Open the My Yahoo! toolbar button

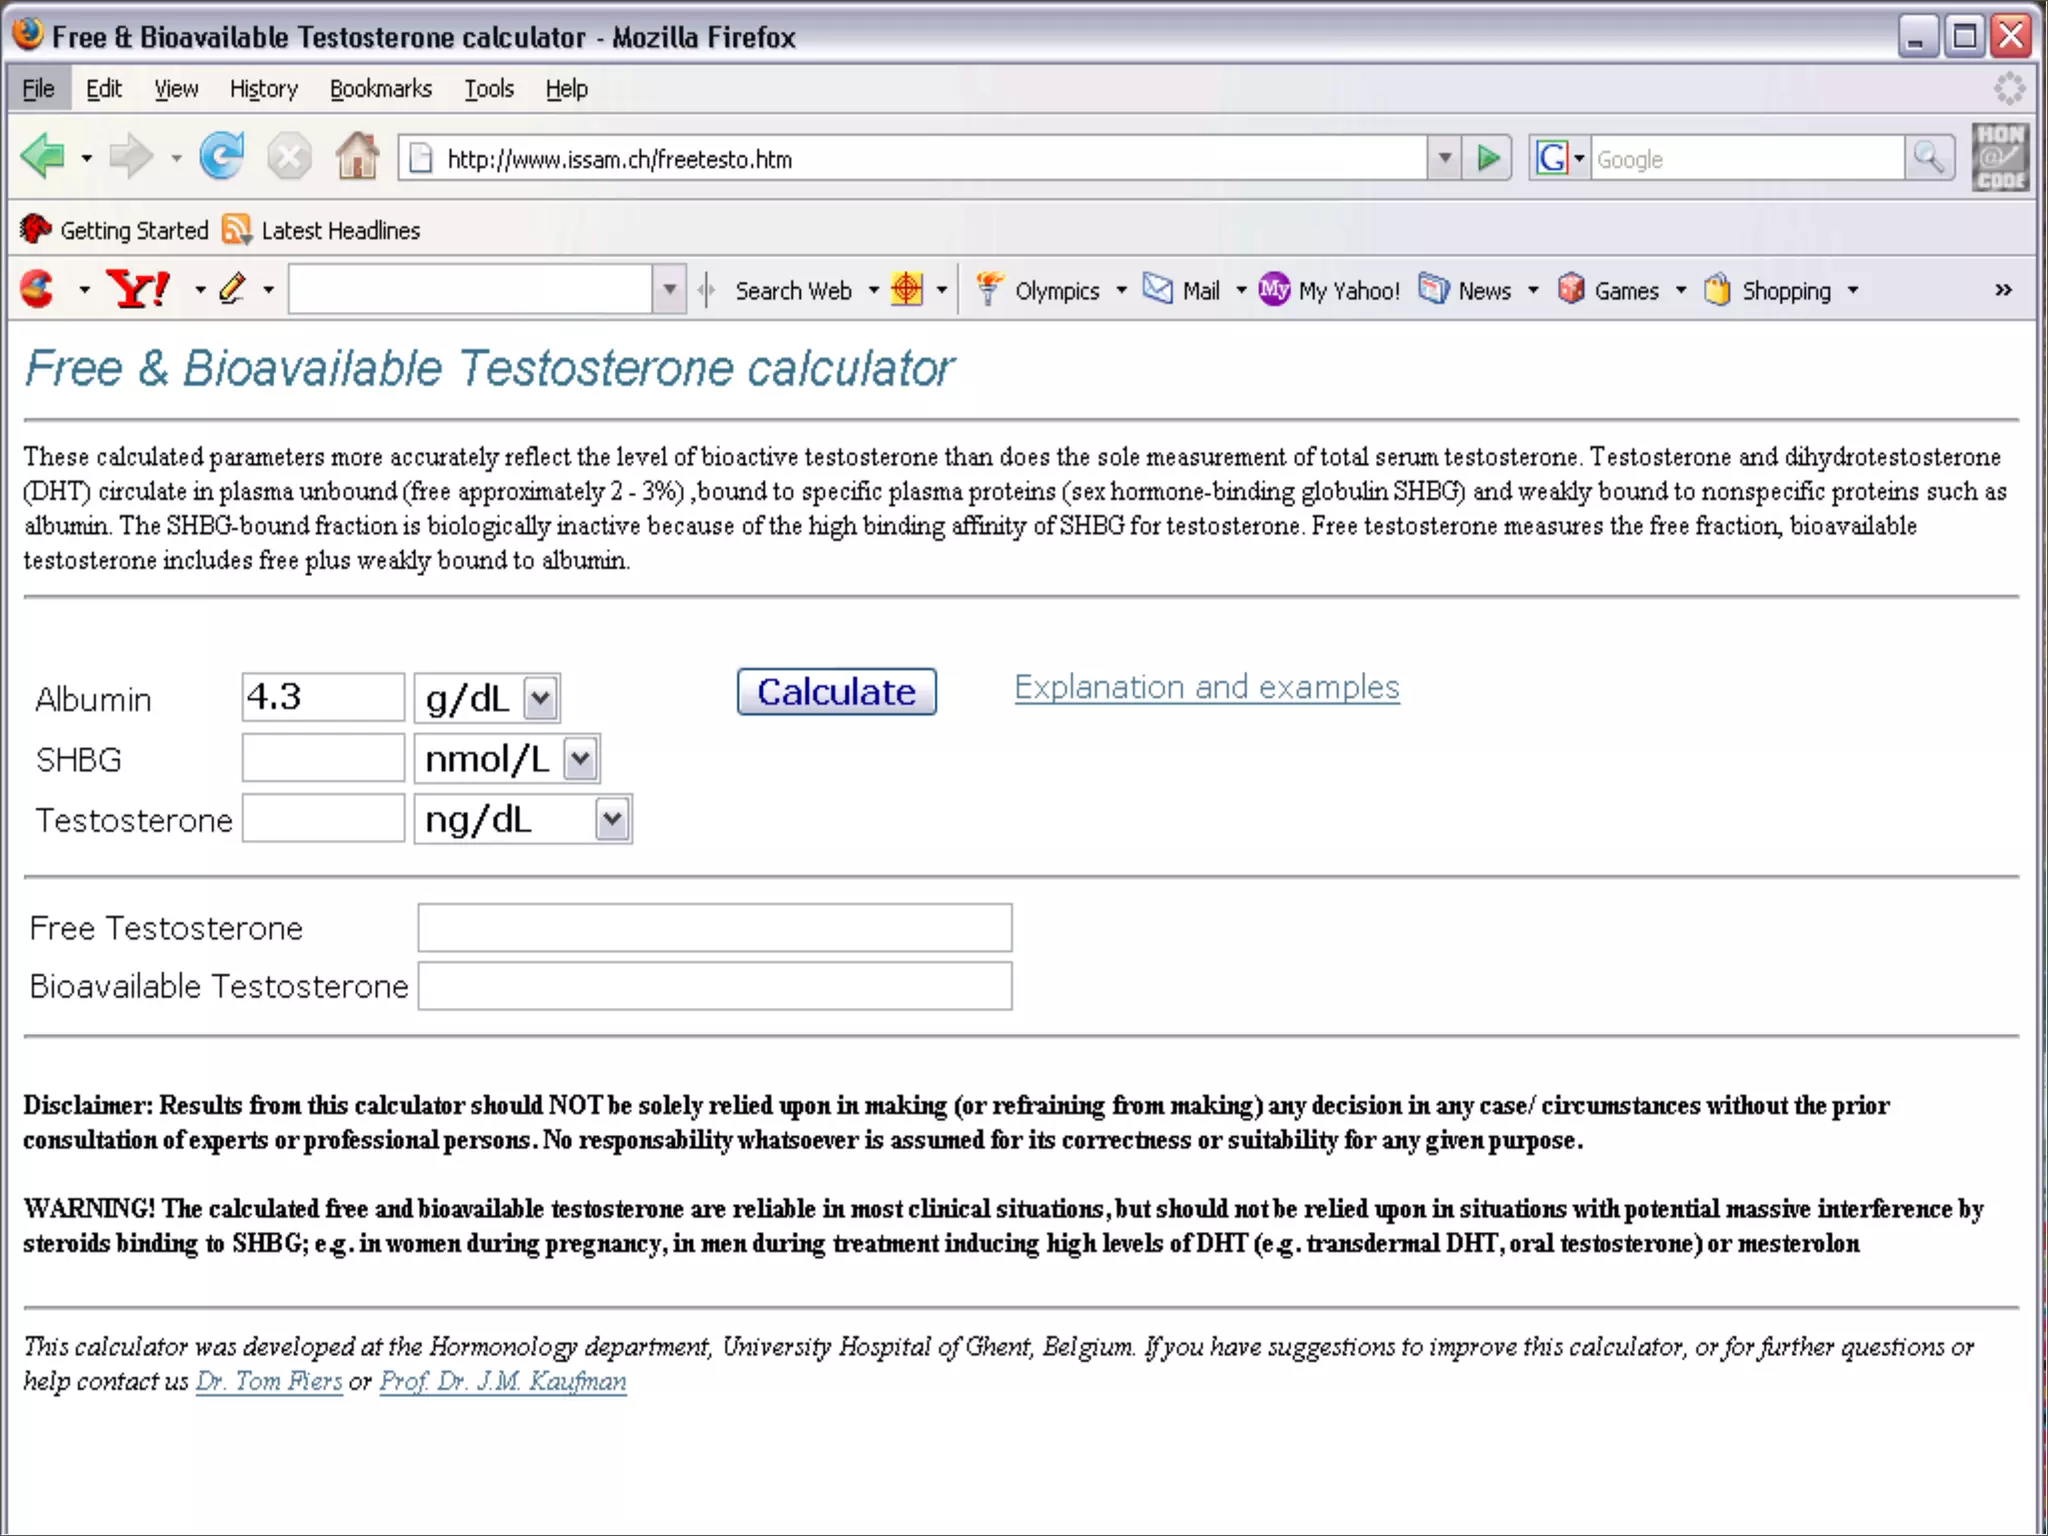pos(1330,290)
